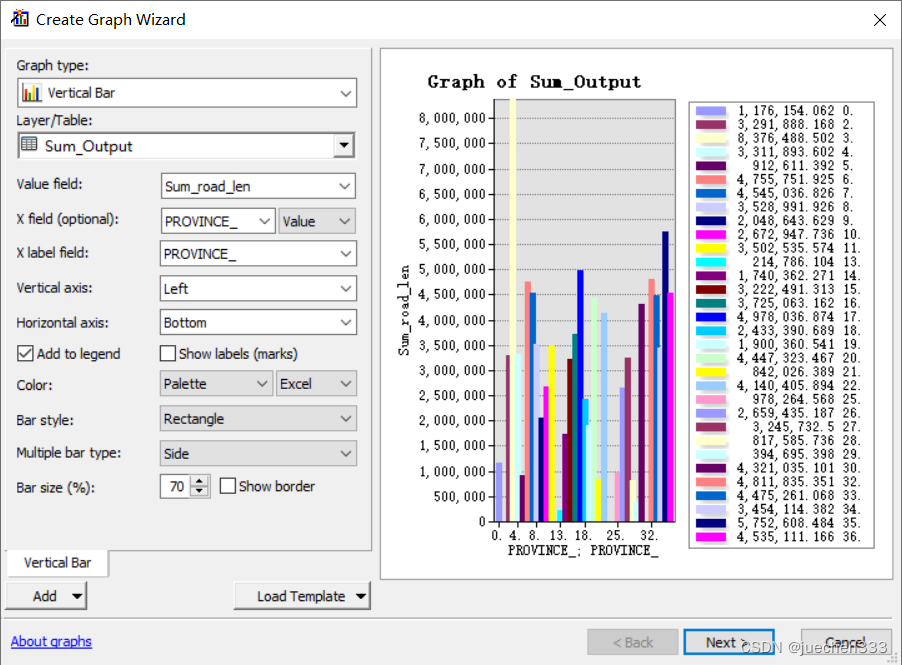Click the Vertical Bar chart icon in Graph type
This screenshot has width=902, height=665.
click(32, 93)
